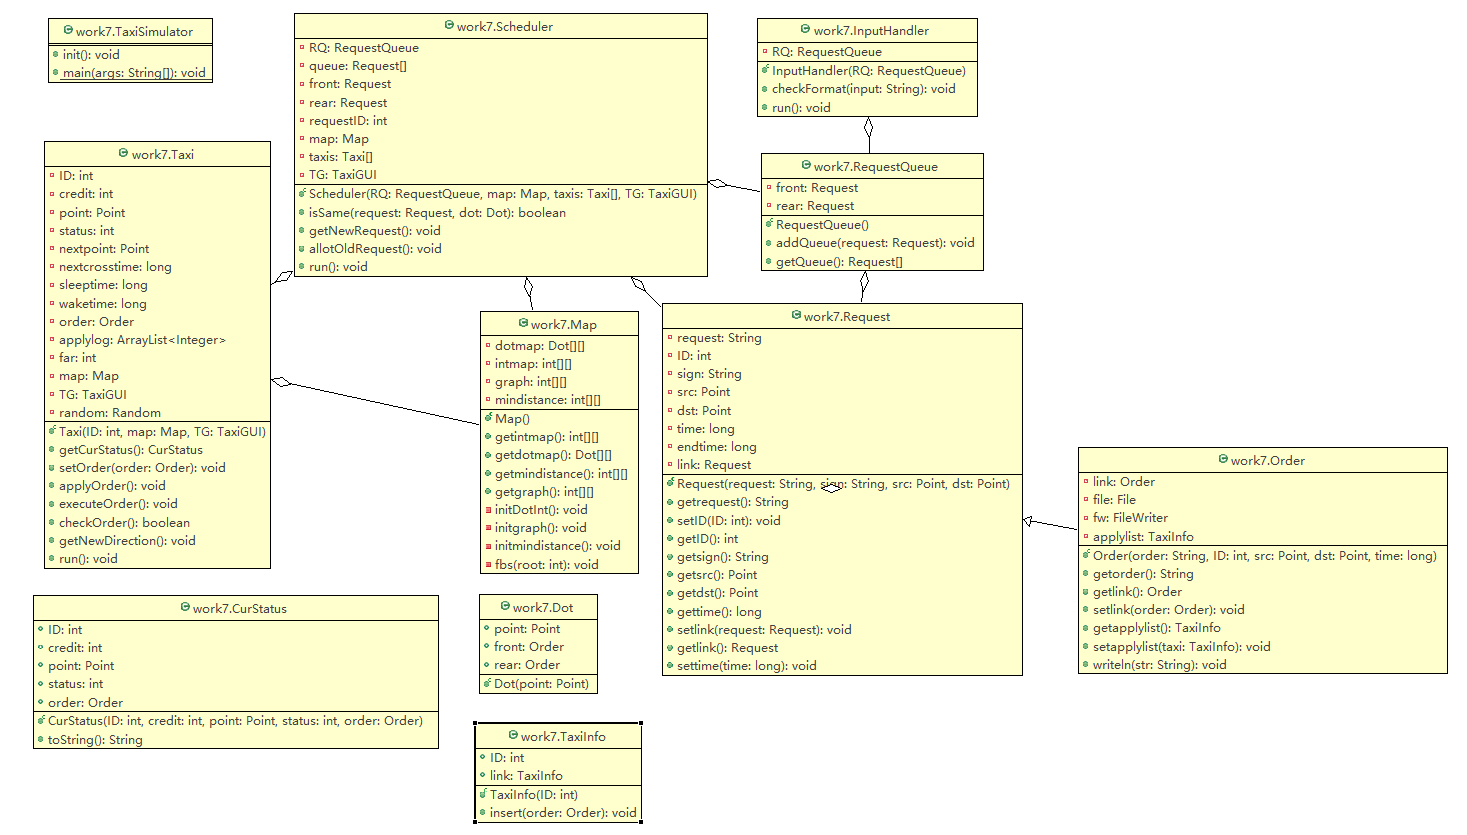Click the class icon beside work7.RequestQueue
The width and height of the screenshot is (1467, 835).
click(806, 166)
